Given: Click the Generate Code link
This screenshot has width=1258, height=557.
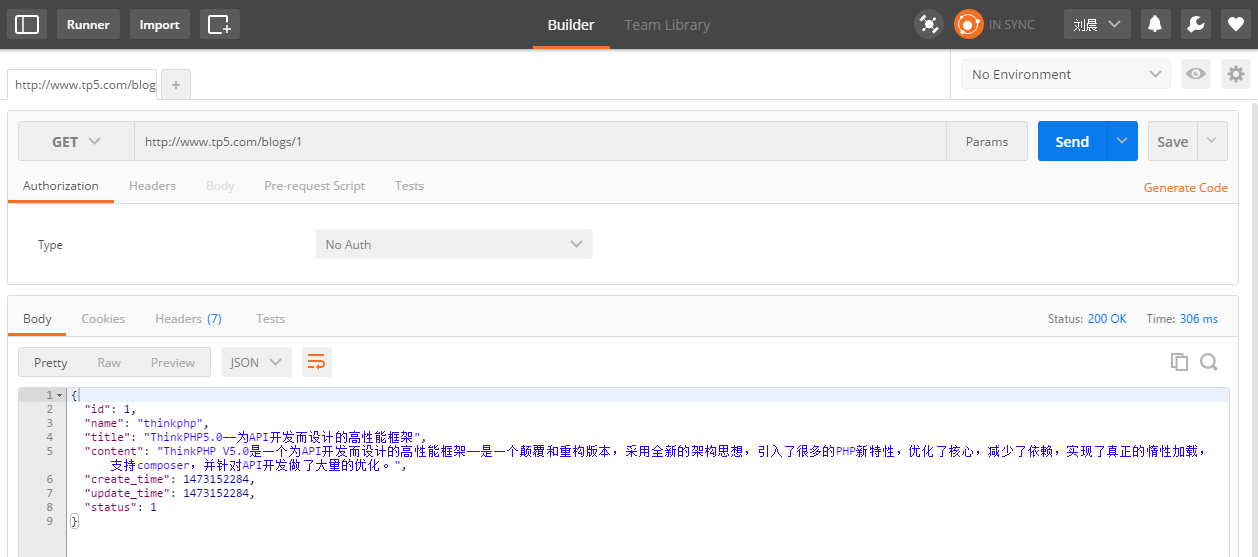Looking at the screenshot, I should [x=1185, y=187].
